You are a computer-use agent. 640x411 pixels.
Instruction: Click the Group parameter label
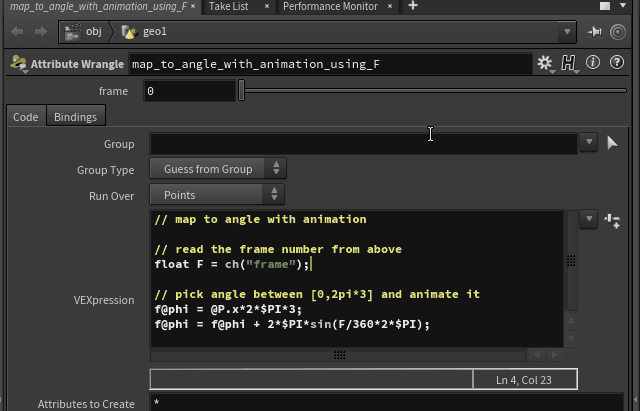point(119,144)
